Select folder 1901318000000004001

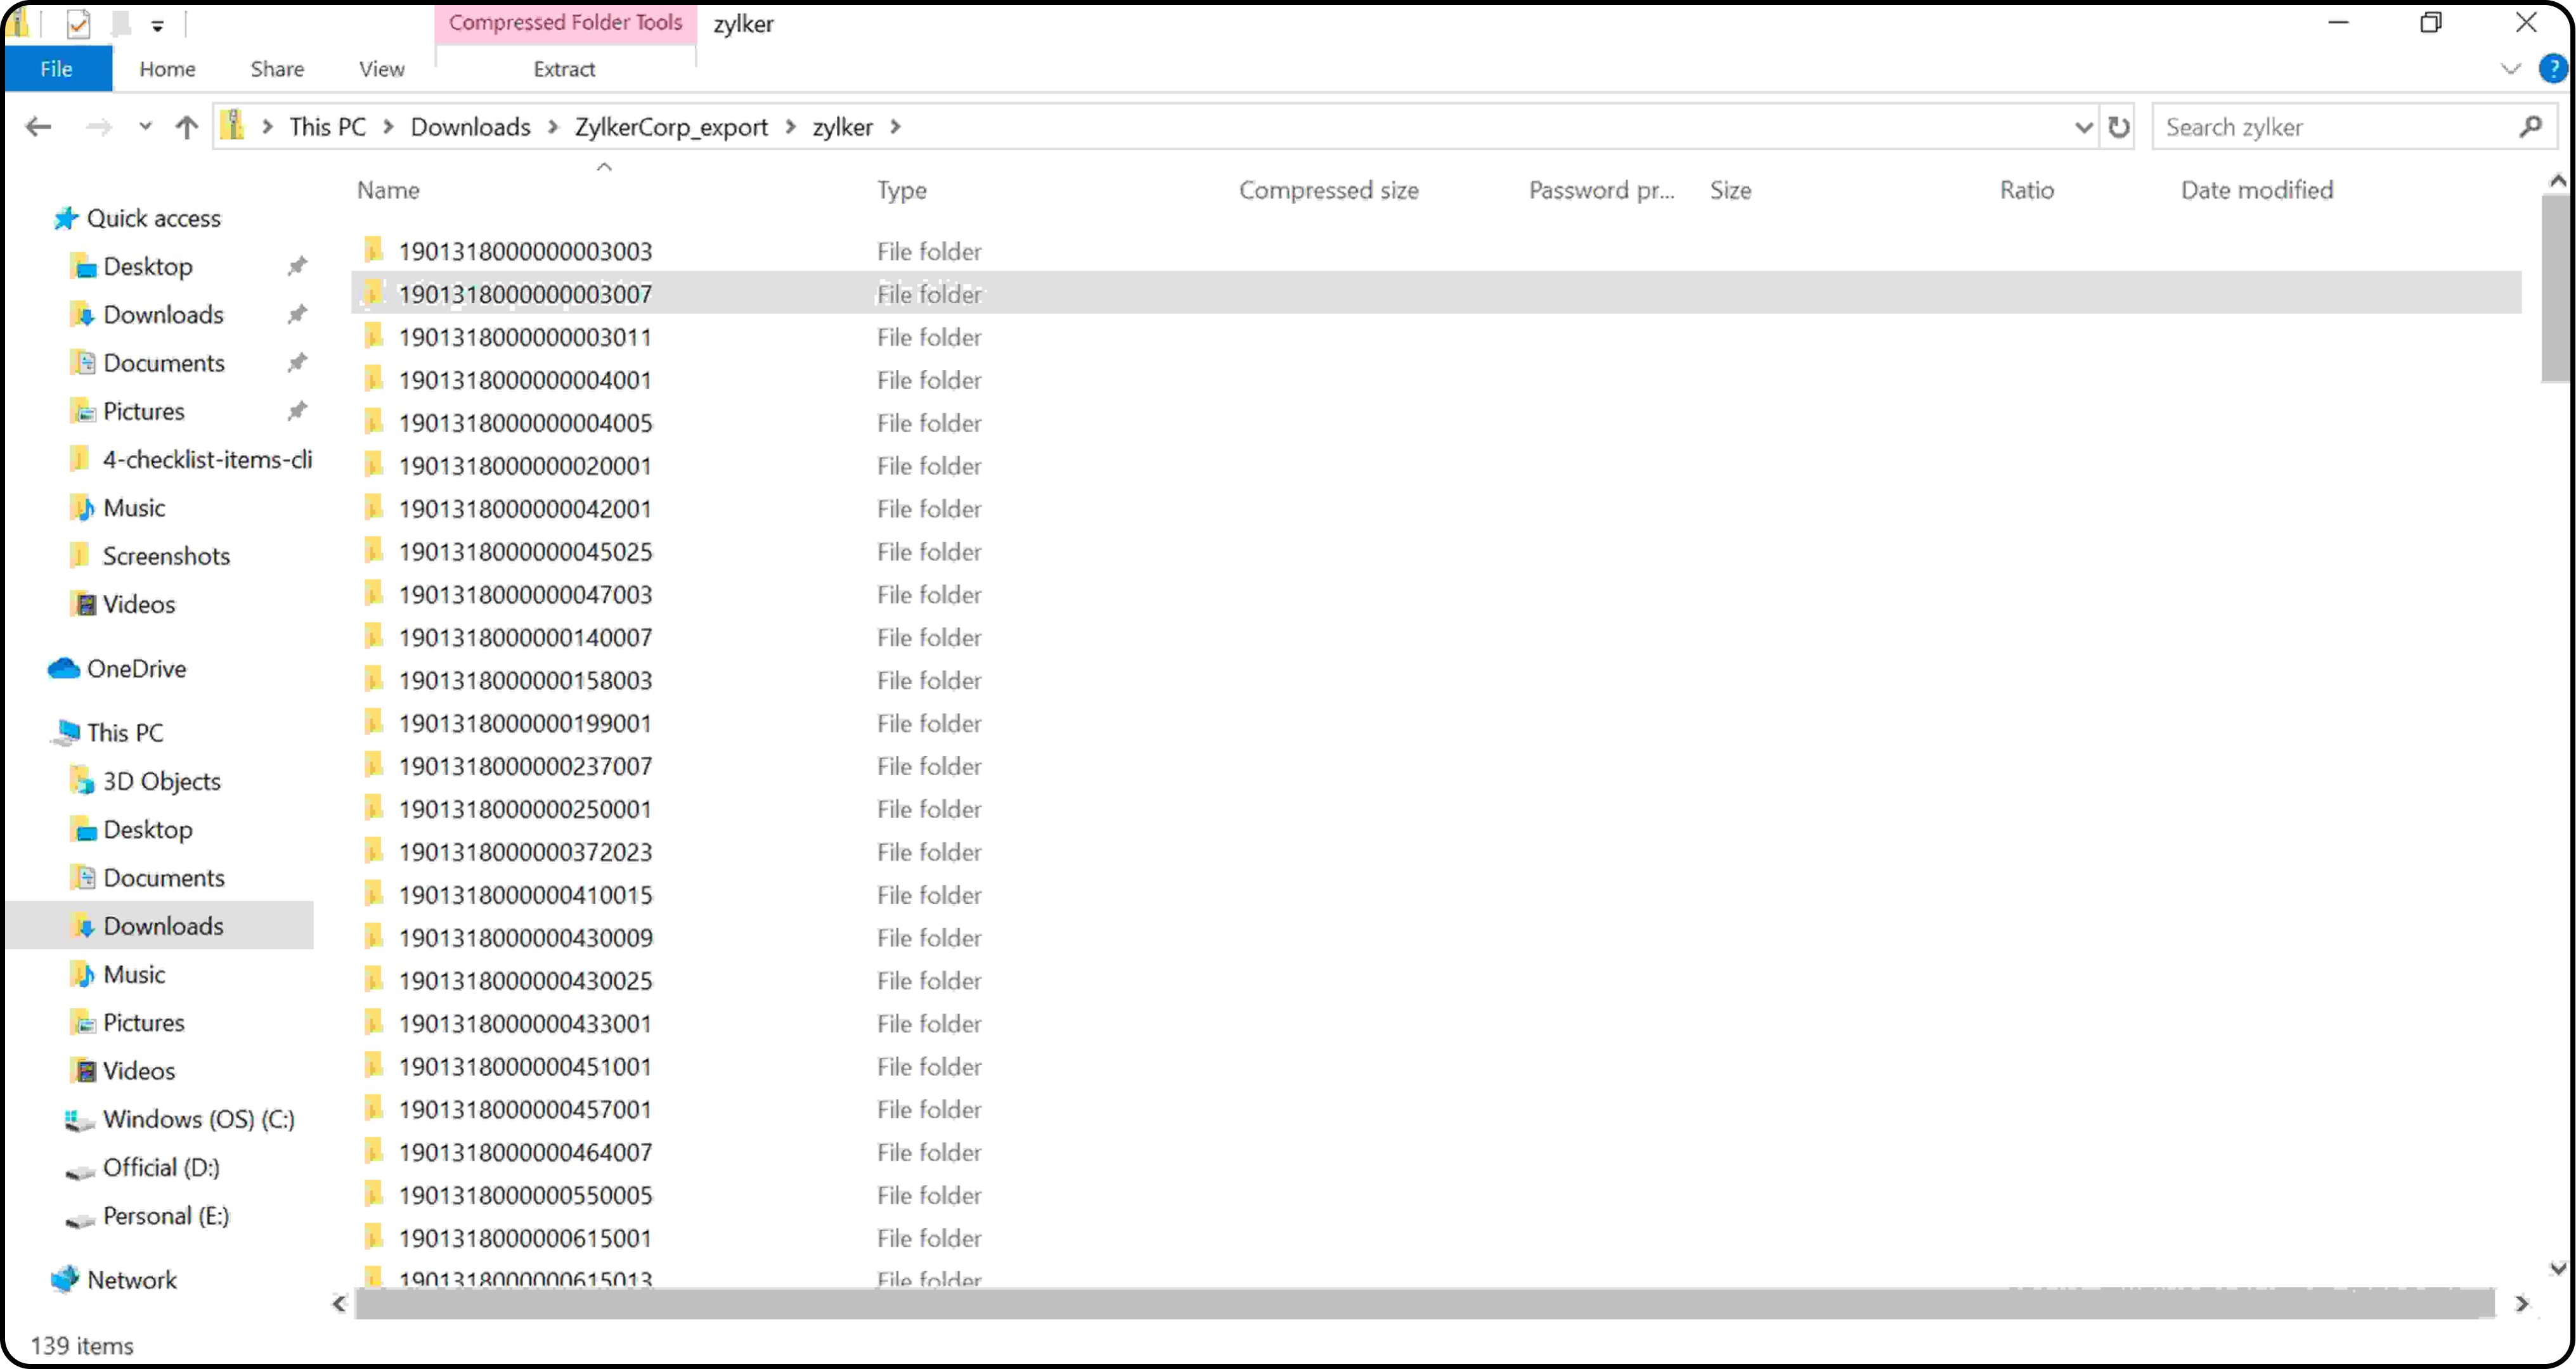point(525,380)
